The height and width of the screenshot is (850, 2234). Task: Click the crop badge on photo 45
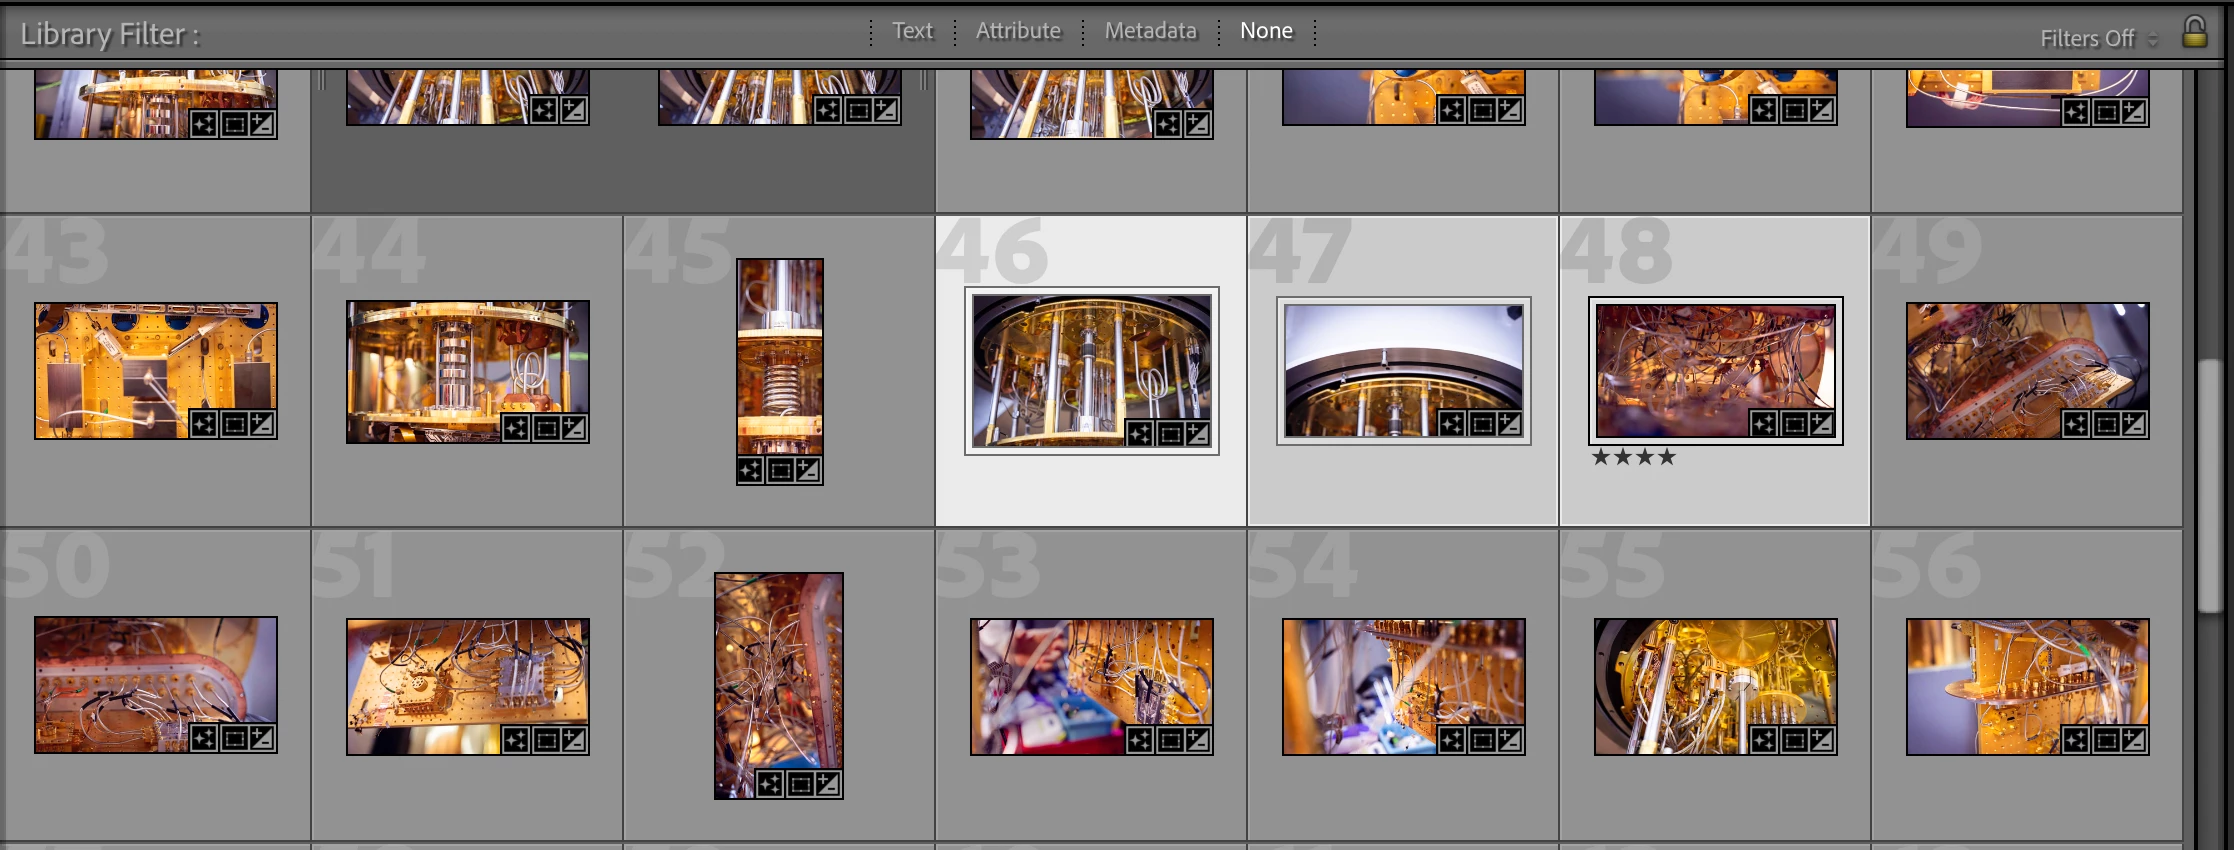coord(780,470)
